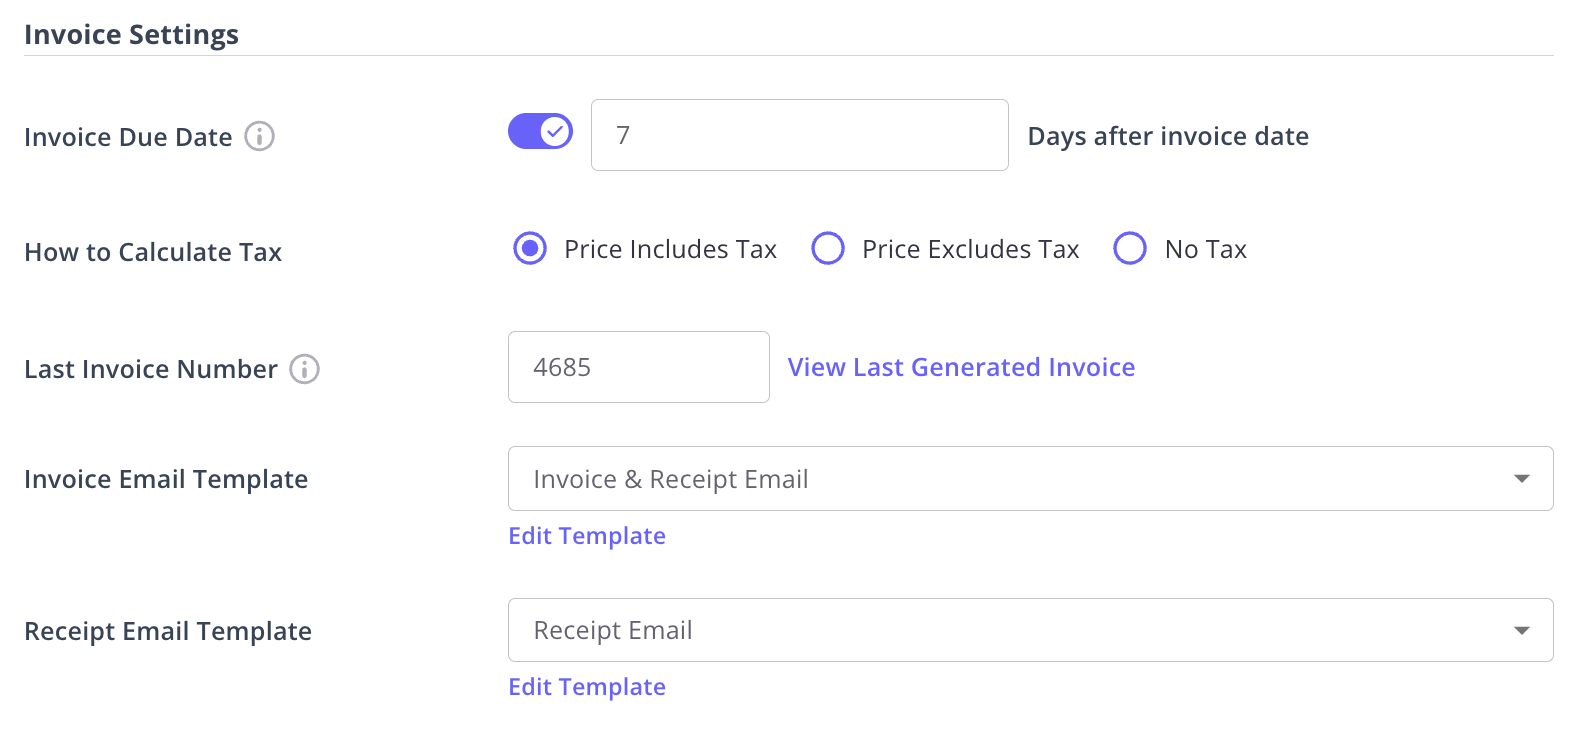Click the Days after invoice date text

[x=1168, y=136]
